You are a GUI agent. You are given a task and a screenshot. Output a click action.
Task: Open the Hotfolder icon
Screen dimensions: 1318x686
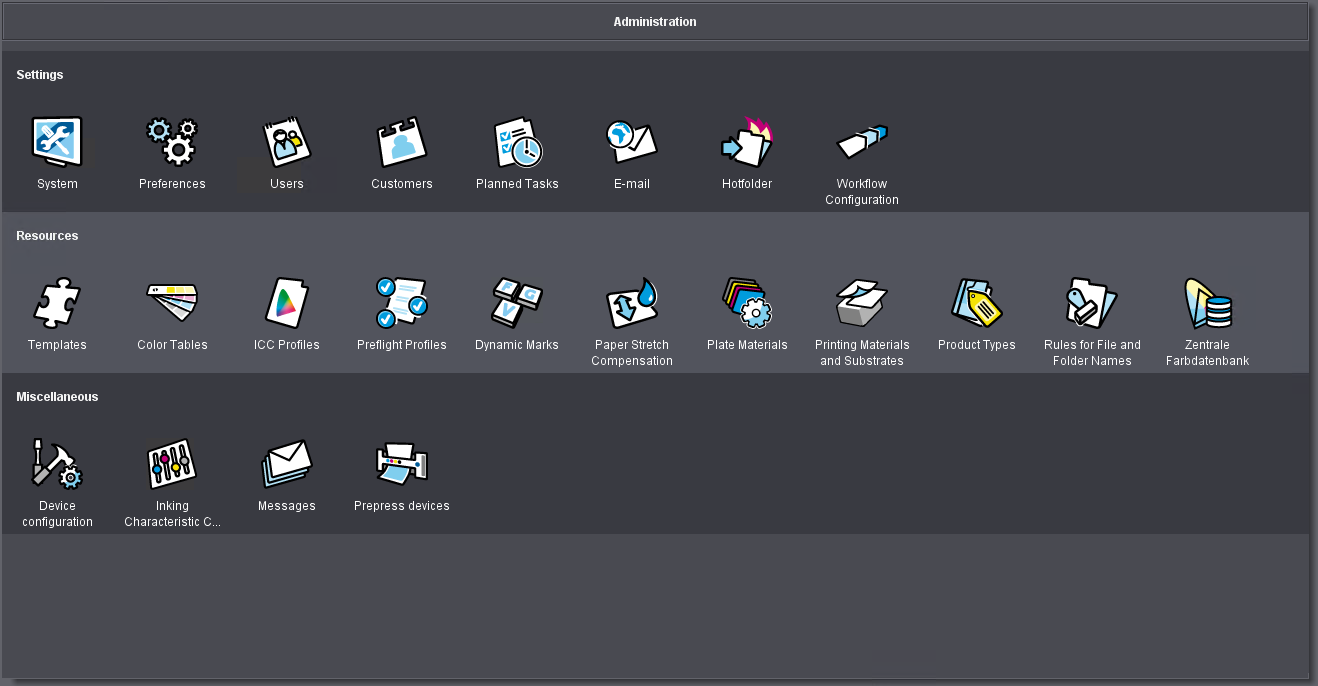(x=747, y=142)
